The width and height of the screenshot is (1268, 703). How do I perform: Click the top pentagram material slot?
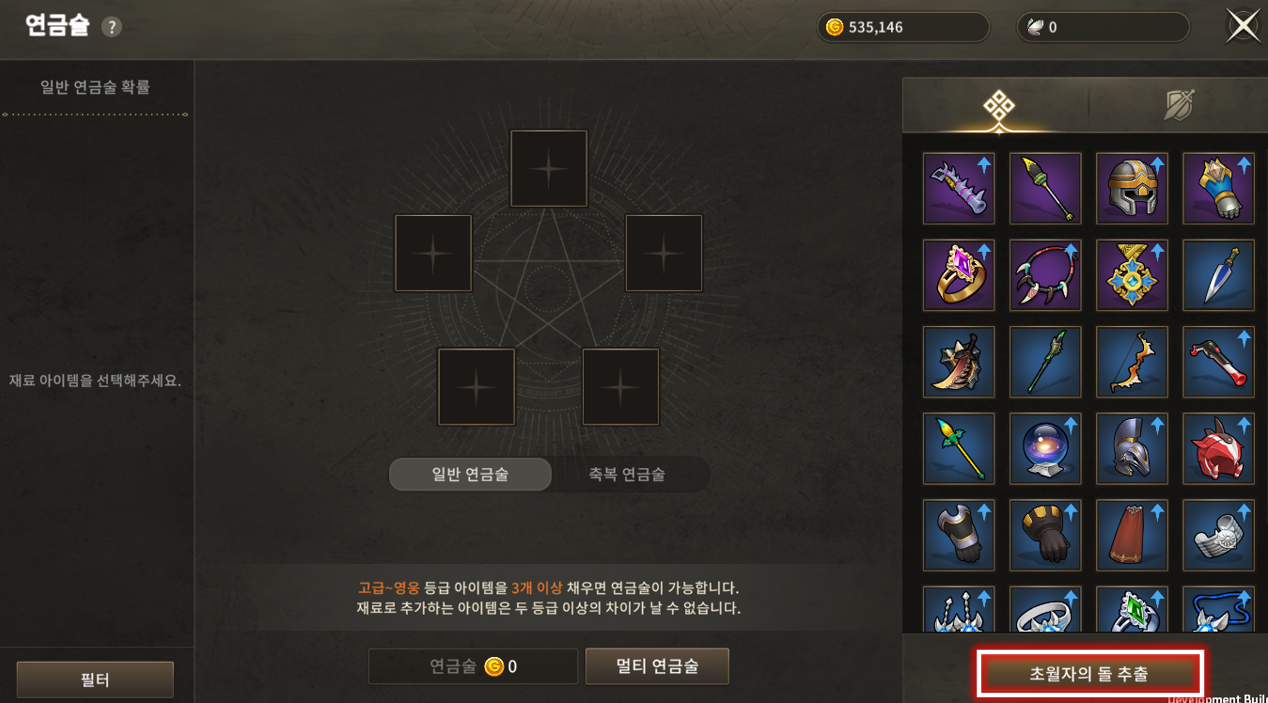point(549,169)
